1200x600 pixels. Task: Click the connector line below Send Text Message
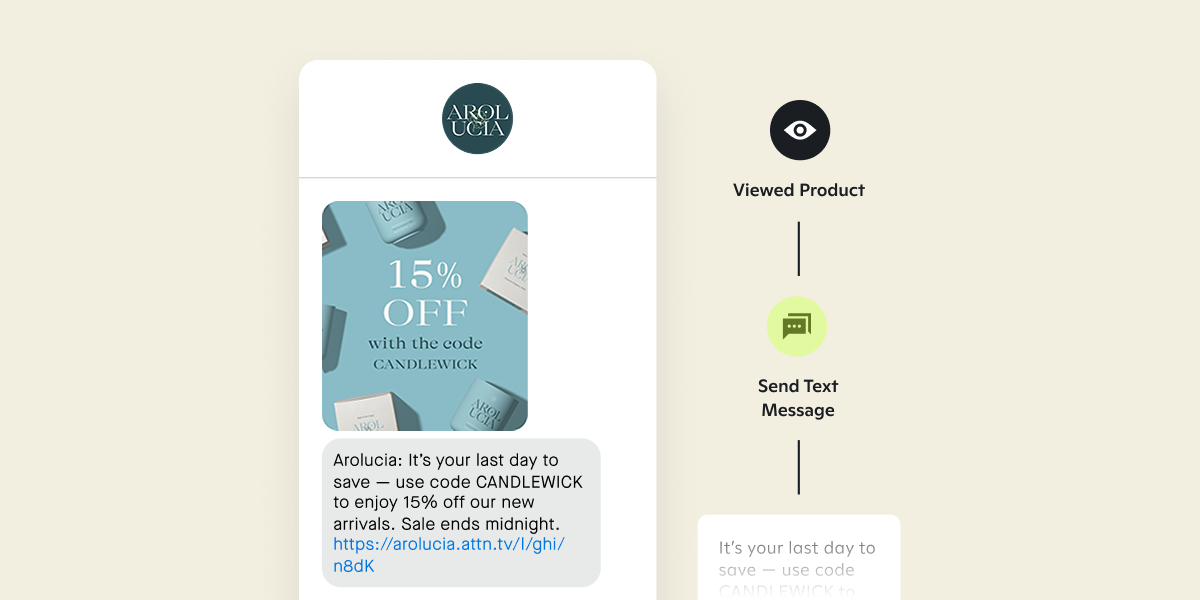(798, 467)
